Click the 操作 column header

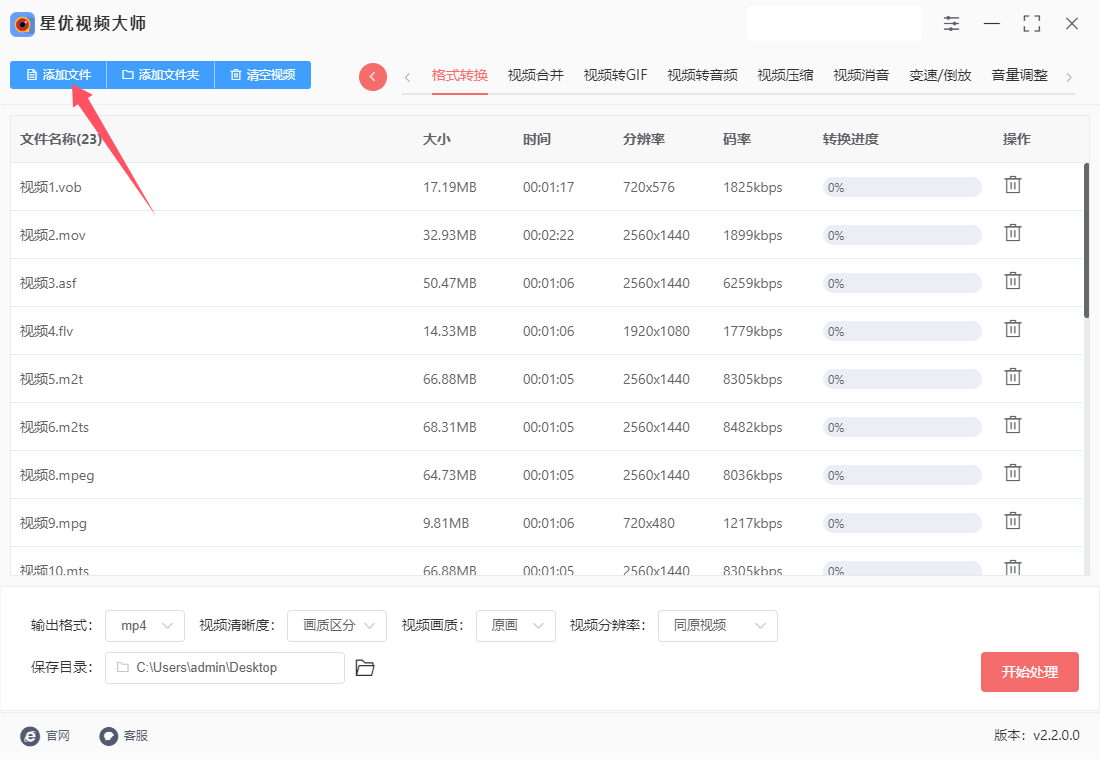click(x=1017, y=139)
